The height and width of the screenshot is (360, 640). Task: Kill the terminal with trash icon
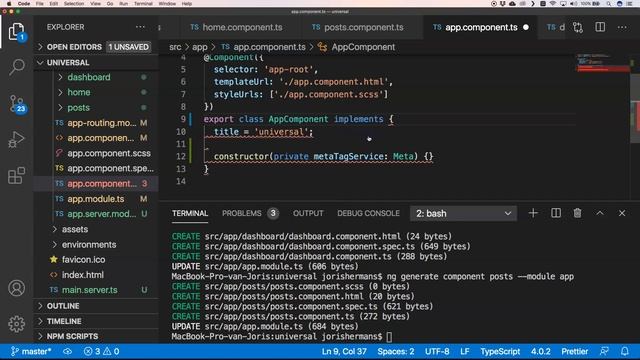click(578, 213)
